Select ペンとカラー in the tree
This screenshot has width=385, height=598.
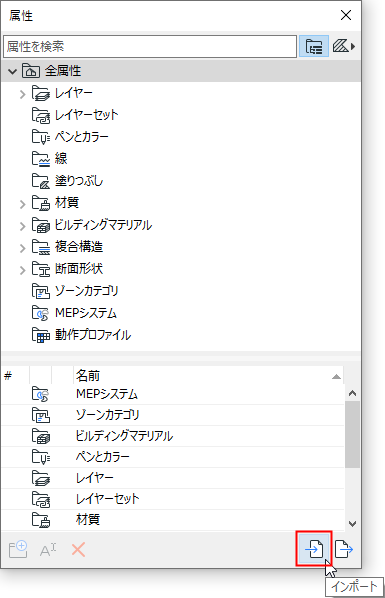pos(82,137)
